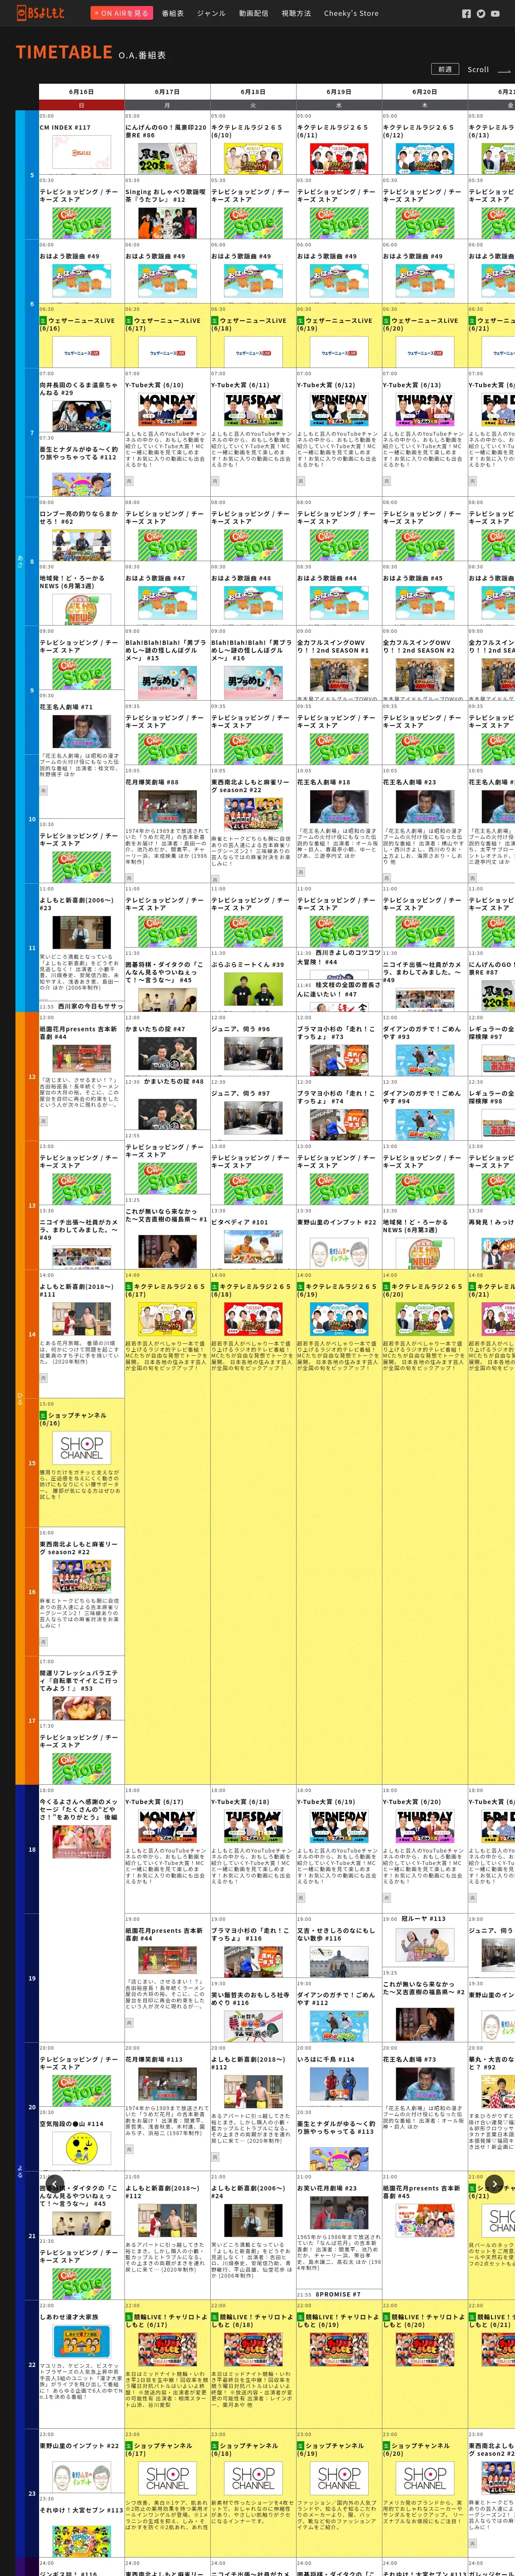The width and height of the screenshot is (515, 2576).
Task: Open 祇園花月presents 吉本新喜劇 #44 at 12:00
Action: pyautogui.click(x=81, y=1076)
